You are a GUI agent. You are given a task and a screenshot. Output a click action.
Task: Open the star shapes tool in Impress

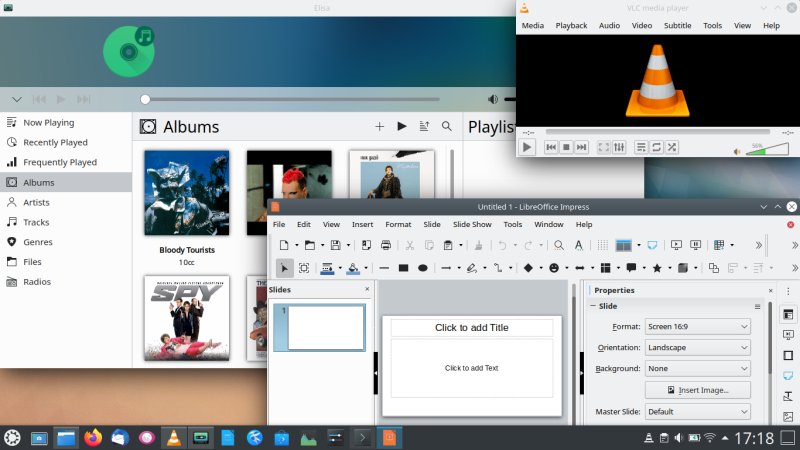656,268
